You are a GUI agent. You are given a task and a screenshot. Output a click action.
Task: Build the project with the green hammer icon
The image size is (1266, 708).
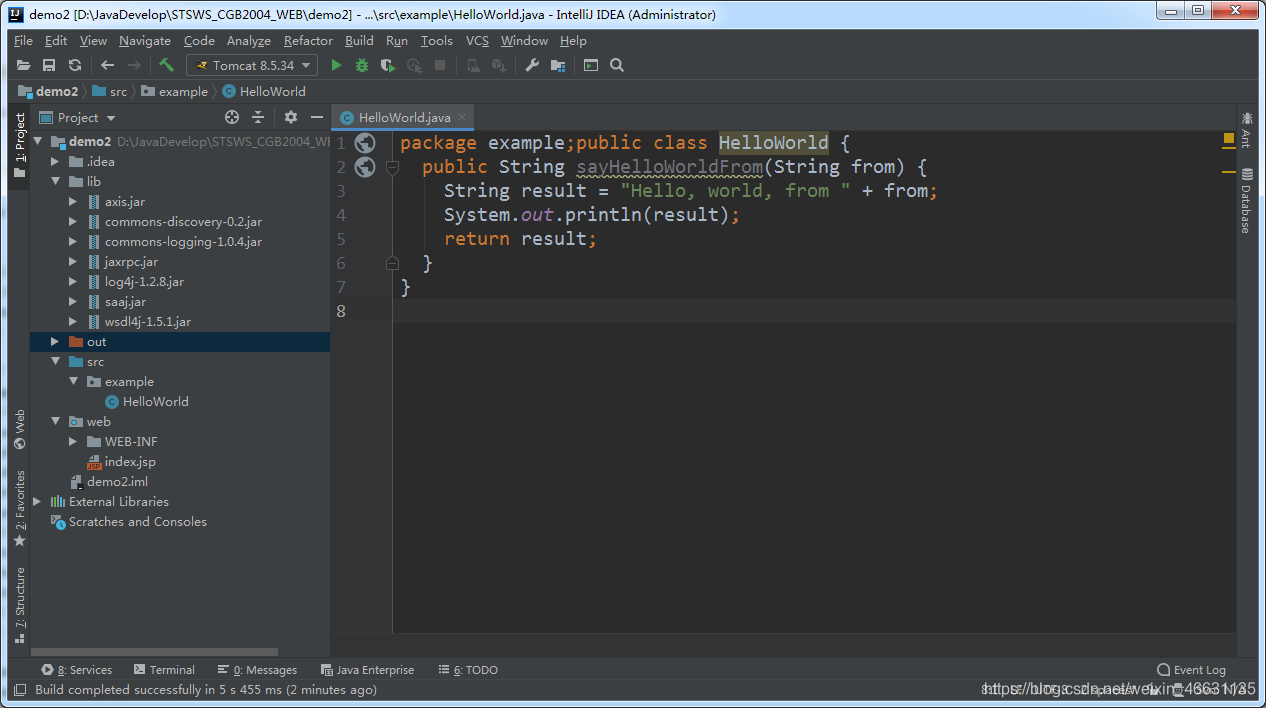click(166, 65)
